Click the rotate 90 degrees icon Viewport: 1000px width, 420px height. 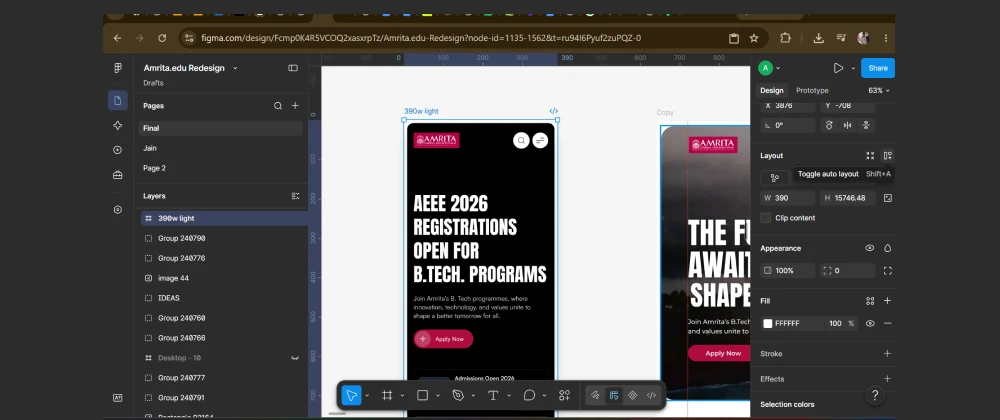(829, 125)
